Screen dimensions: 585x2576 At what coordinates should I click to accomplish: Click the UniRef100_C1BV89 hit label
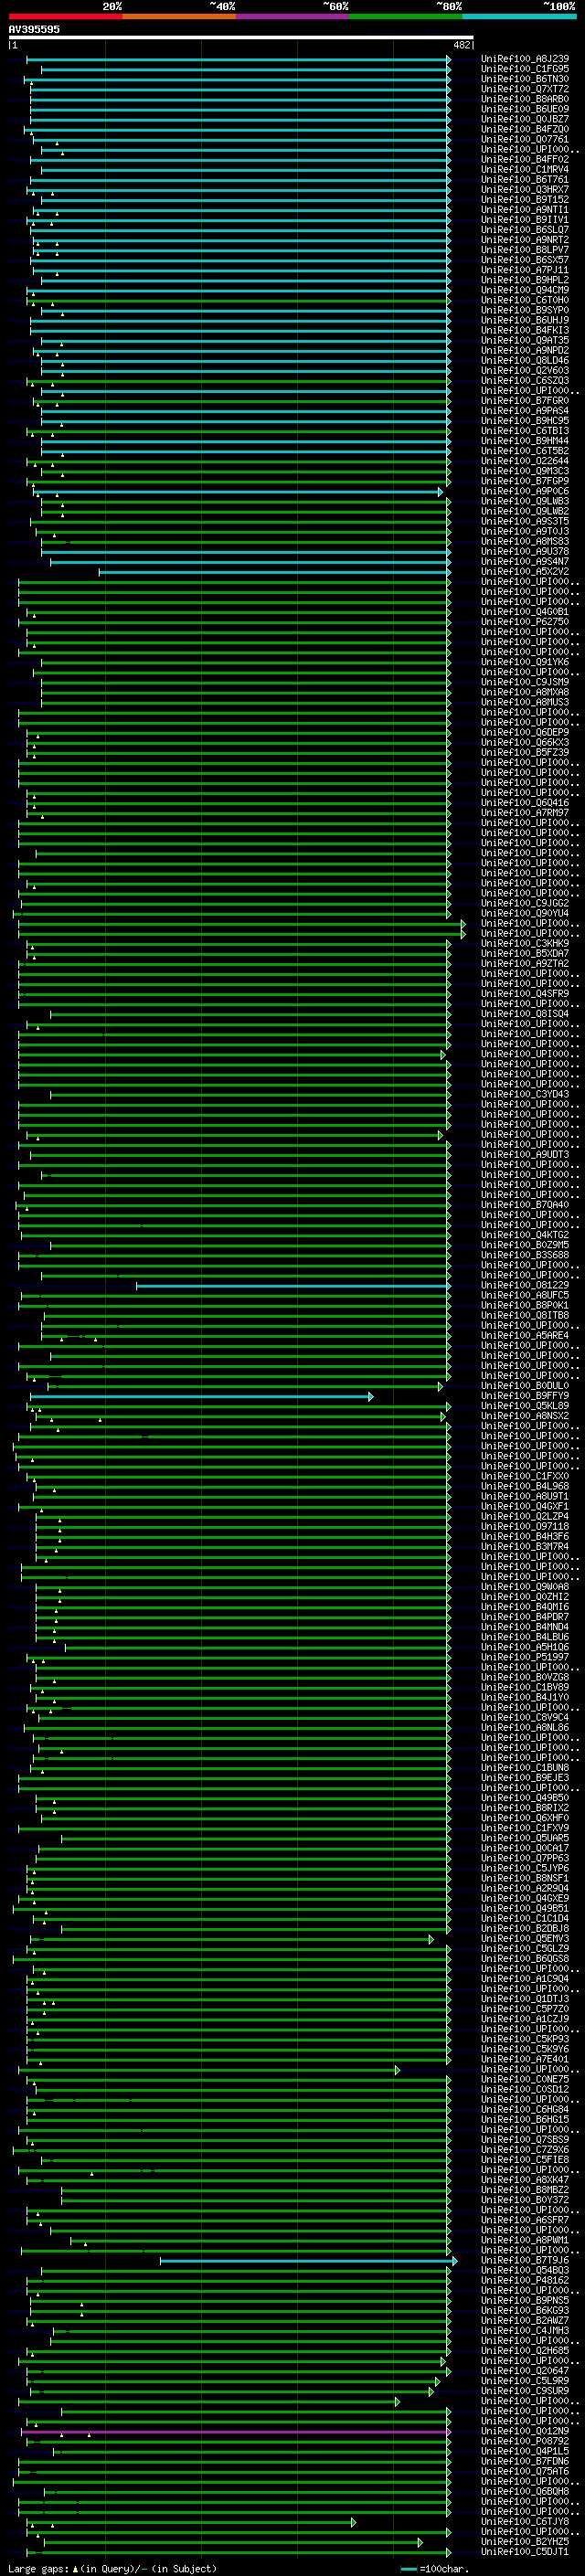pos(525,1688)
